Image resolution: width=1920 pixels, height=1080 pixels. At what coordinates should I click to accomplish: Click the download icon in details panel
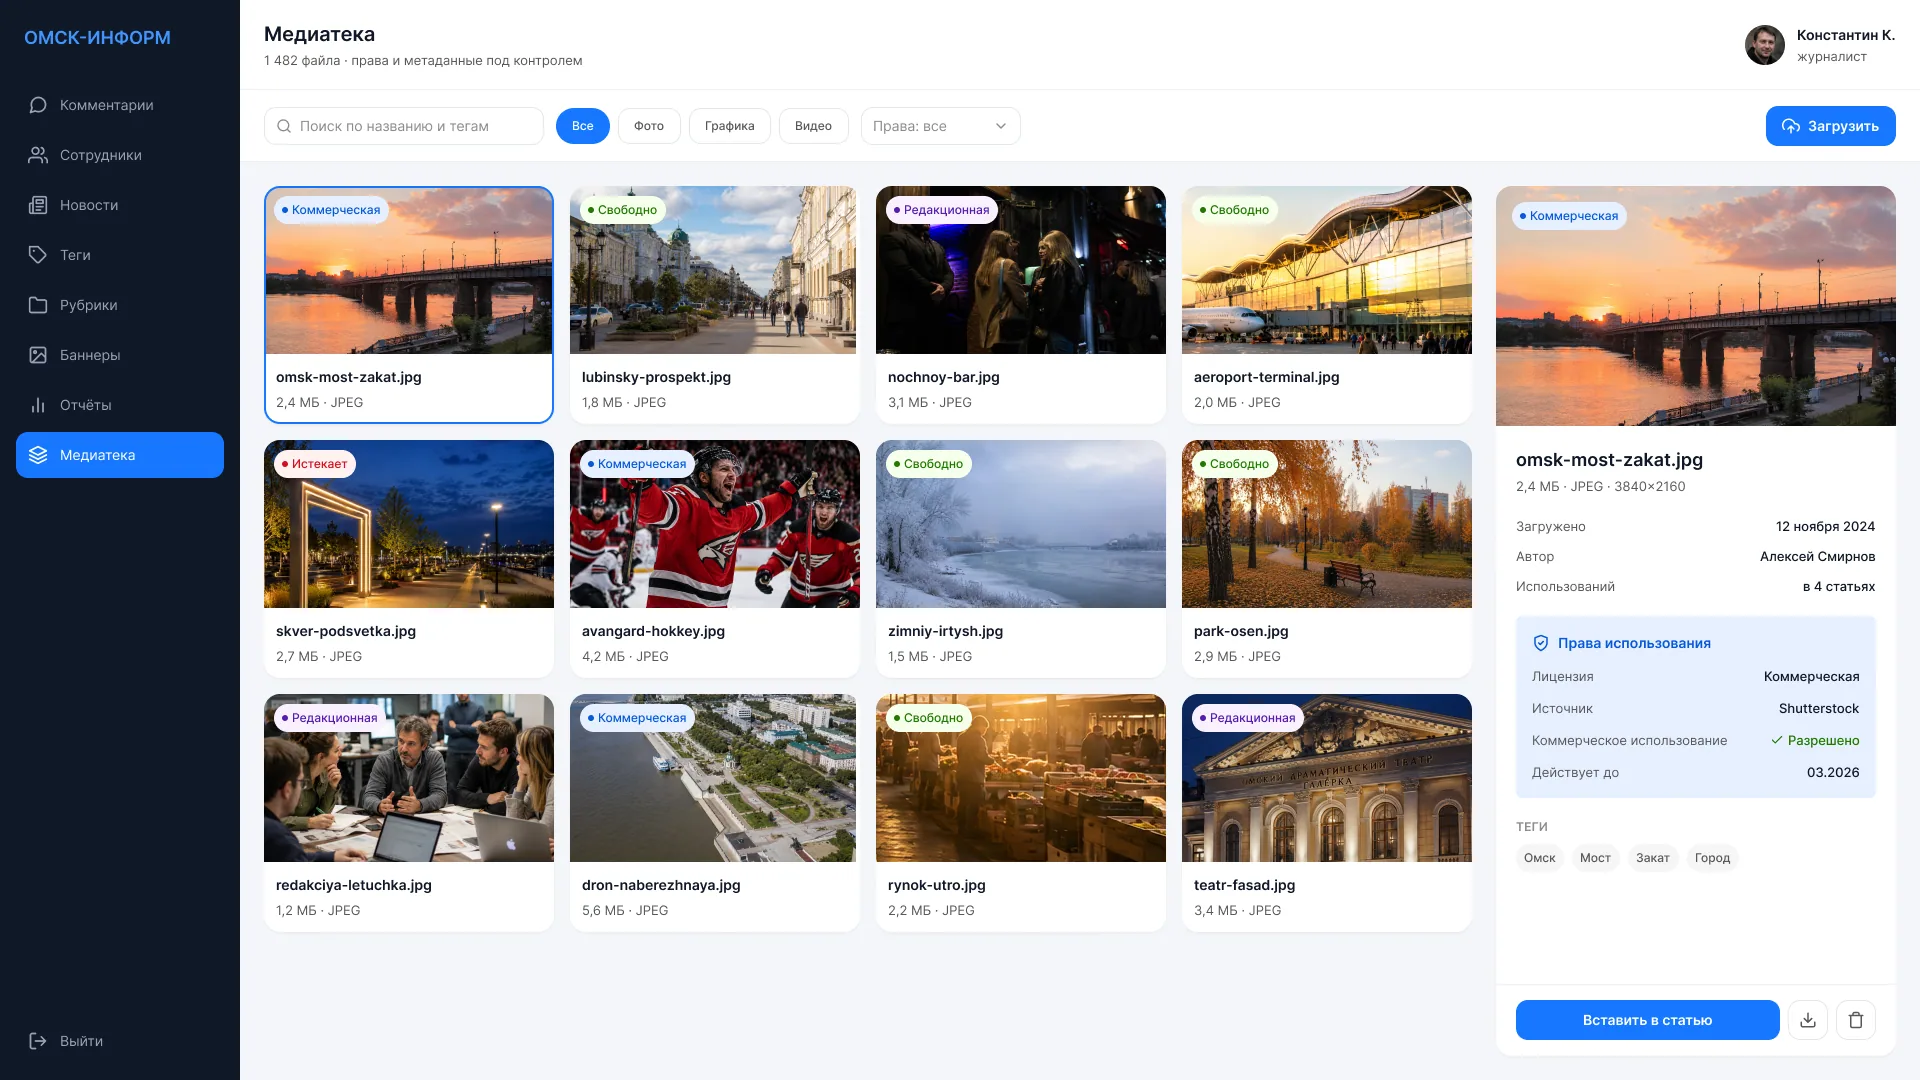pyautogui.click(x=1808, y=1020)
